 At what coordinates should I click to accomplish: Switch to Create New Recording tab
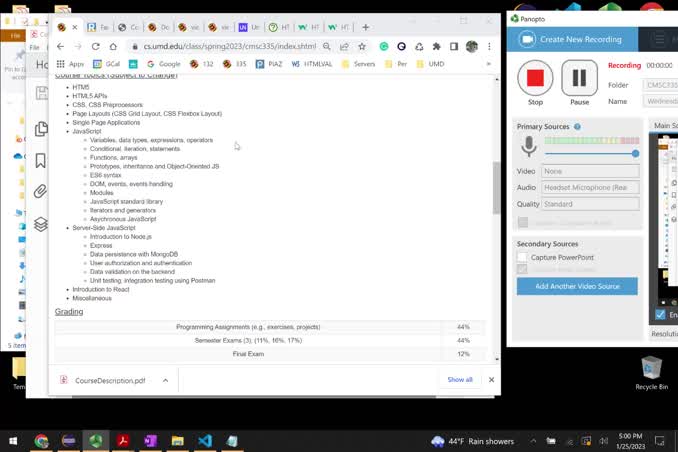pos(572,39)
